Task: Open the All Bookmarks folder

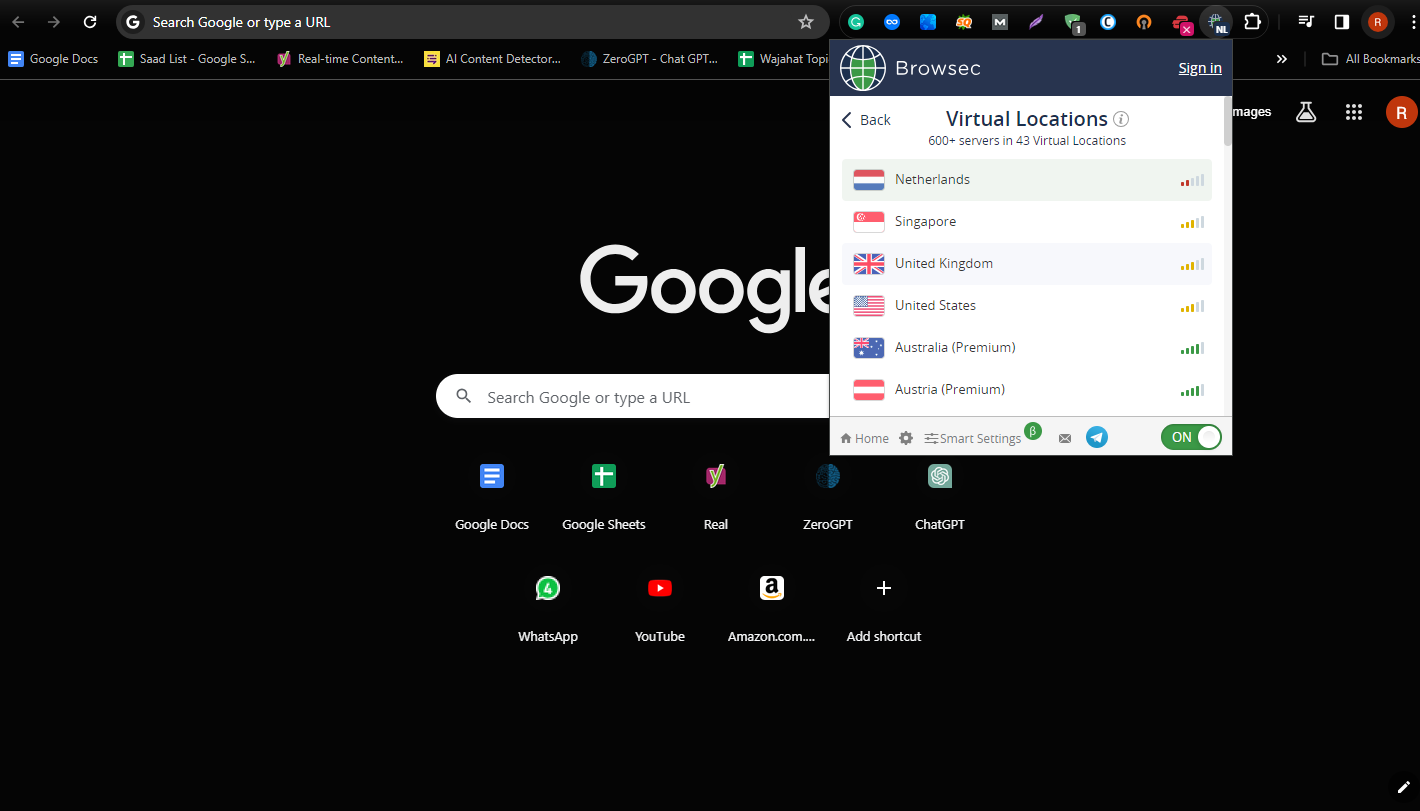Action: (1370, 59)
